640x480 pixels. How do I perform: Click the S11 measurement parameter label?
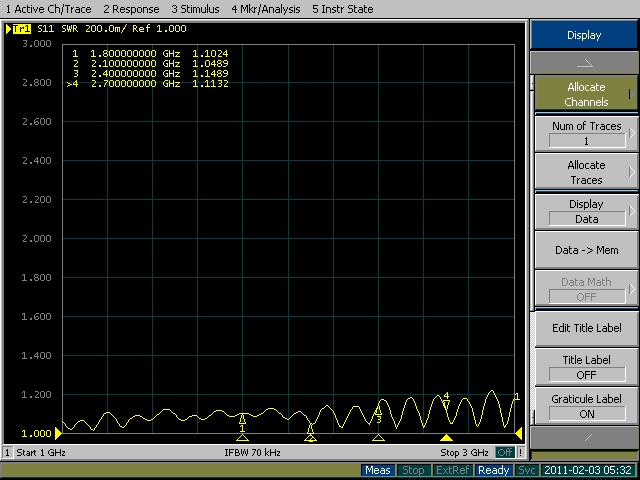(45, 29)
